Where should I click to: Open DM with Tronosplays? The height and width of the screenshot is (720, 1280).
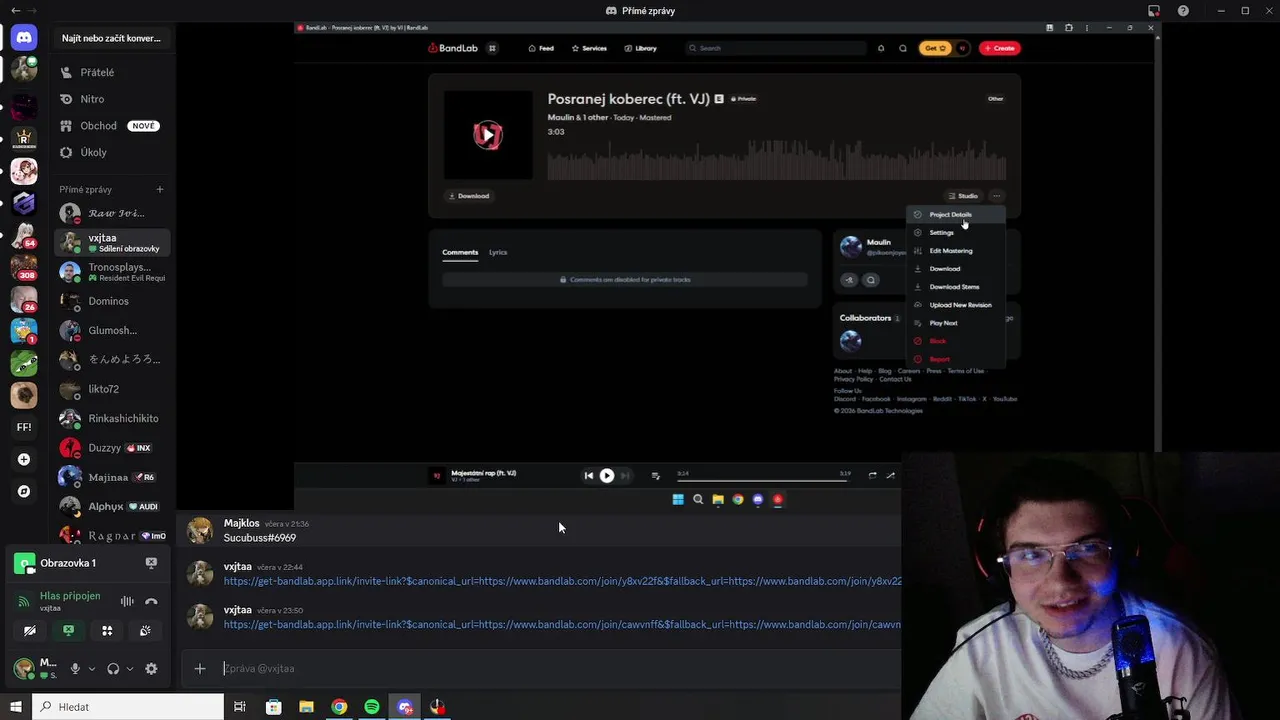pyautogui.click(x=111, y=272)
